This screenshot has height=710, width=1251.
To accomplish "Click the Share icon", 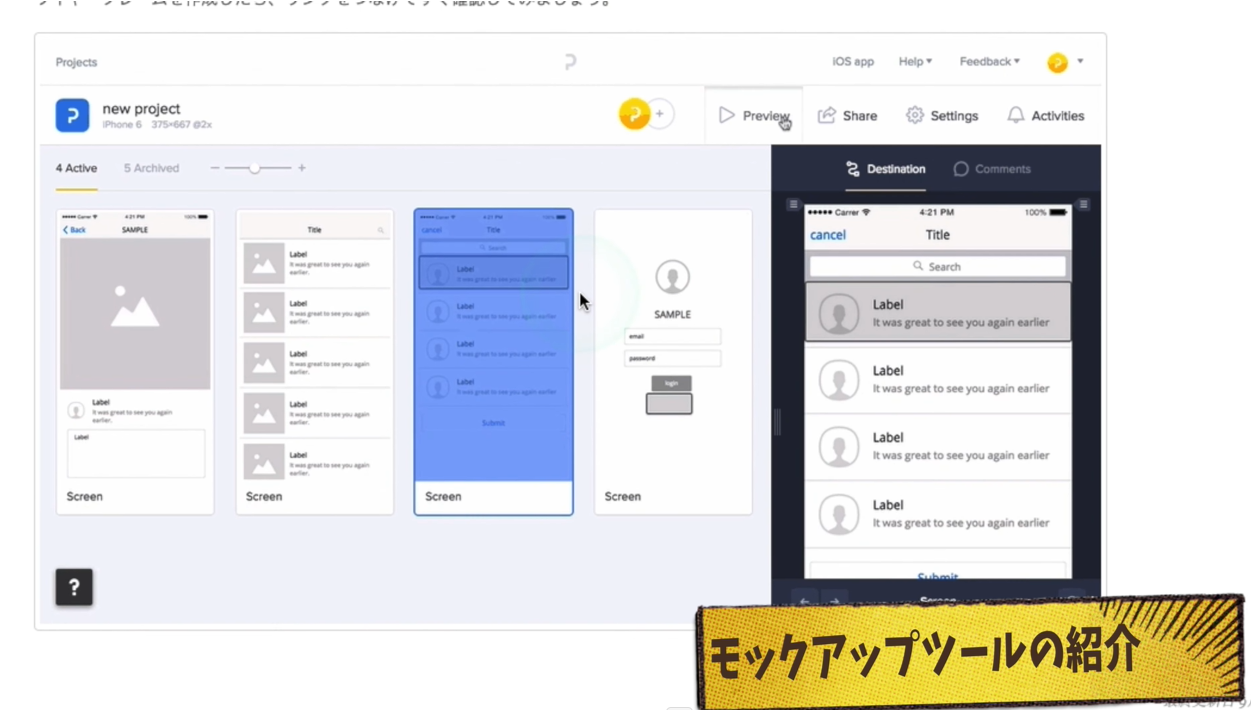I will pos(827,115).
